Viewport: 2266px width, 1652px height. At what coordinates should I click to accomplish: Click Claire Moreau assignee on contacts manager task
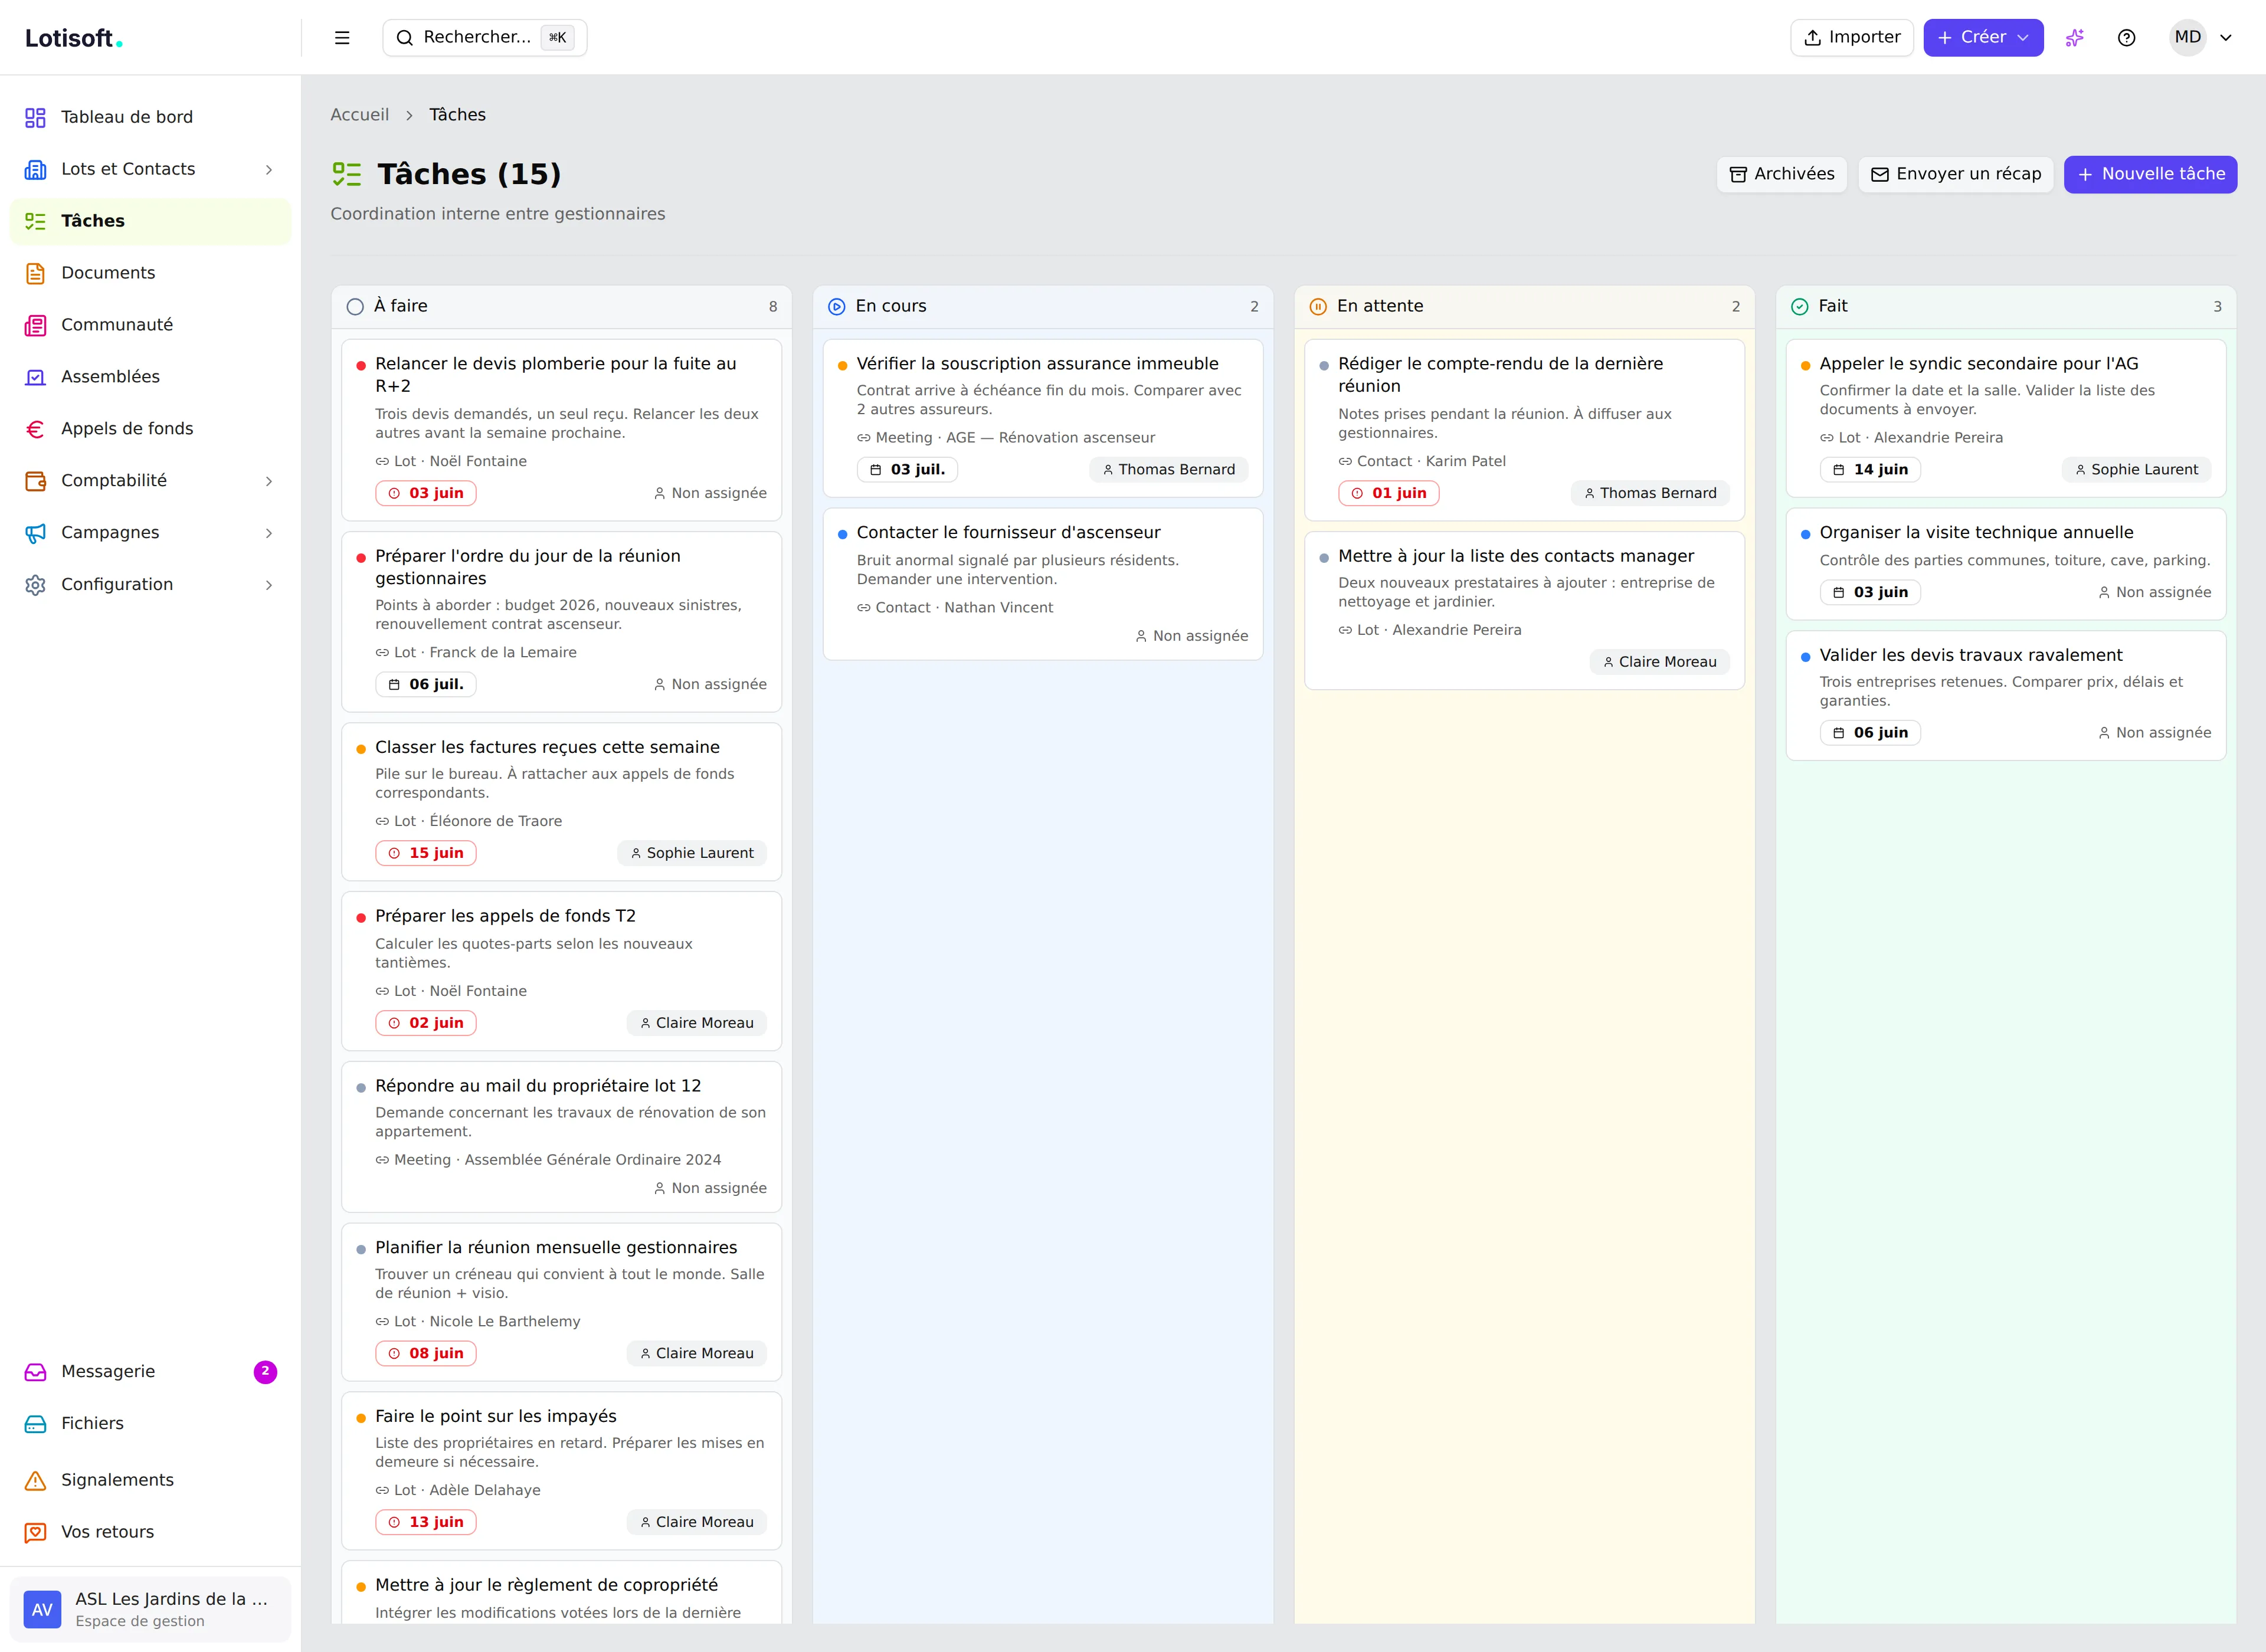[1660, 662]
